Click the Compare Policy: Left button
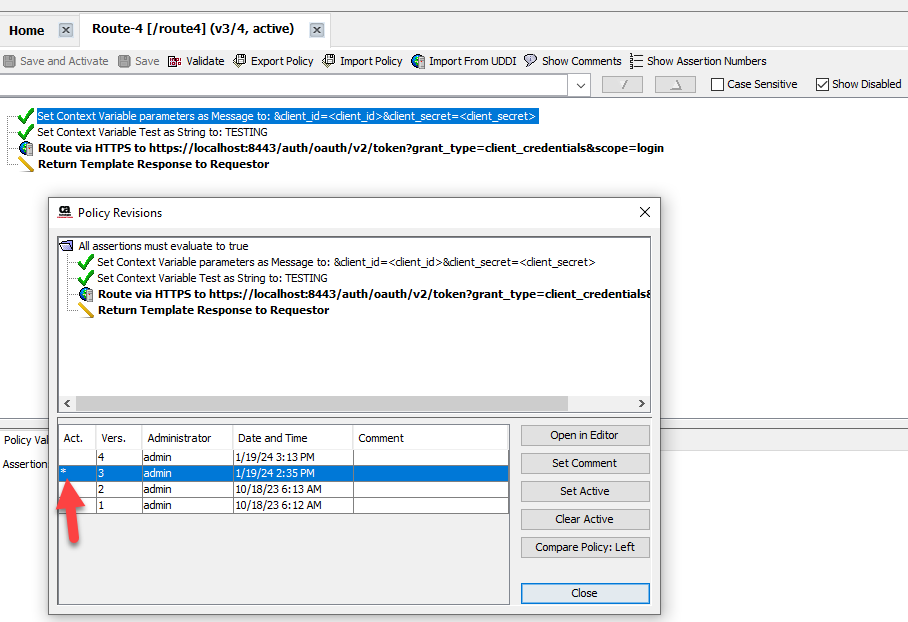Viewport: 908px width, 622px height. tap(584, 547)
